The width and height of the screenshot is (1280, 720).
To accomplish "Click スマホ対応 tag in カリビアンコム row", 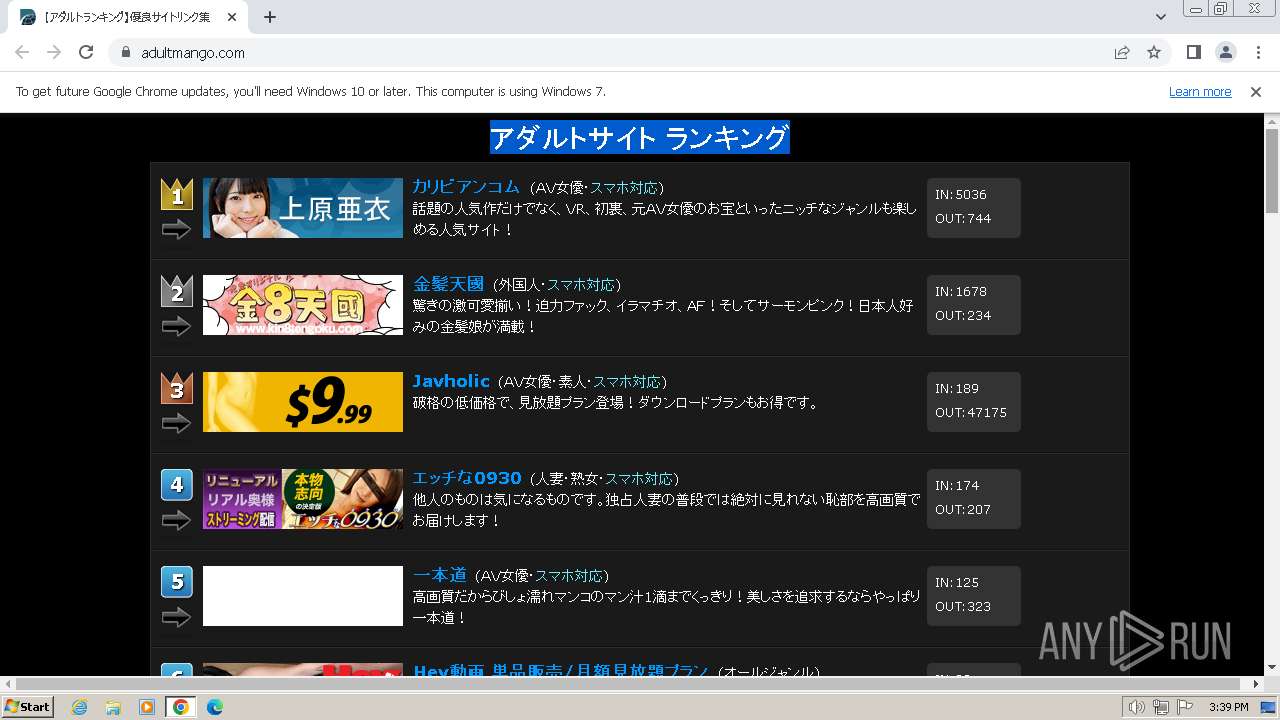I will pyautogui.click(x=624, y=188).
